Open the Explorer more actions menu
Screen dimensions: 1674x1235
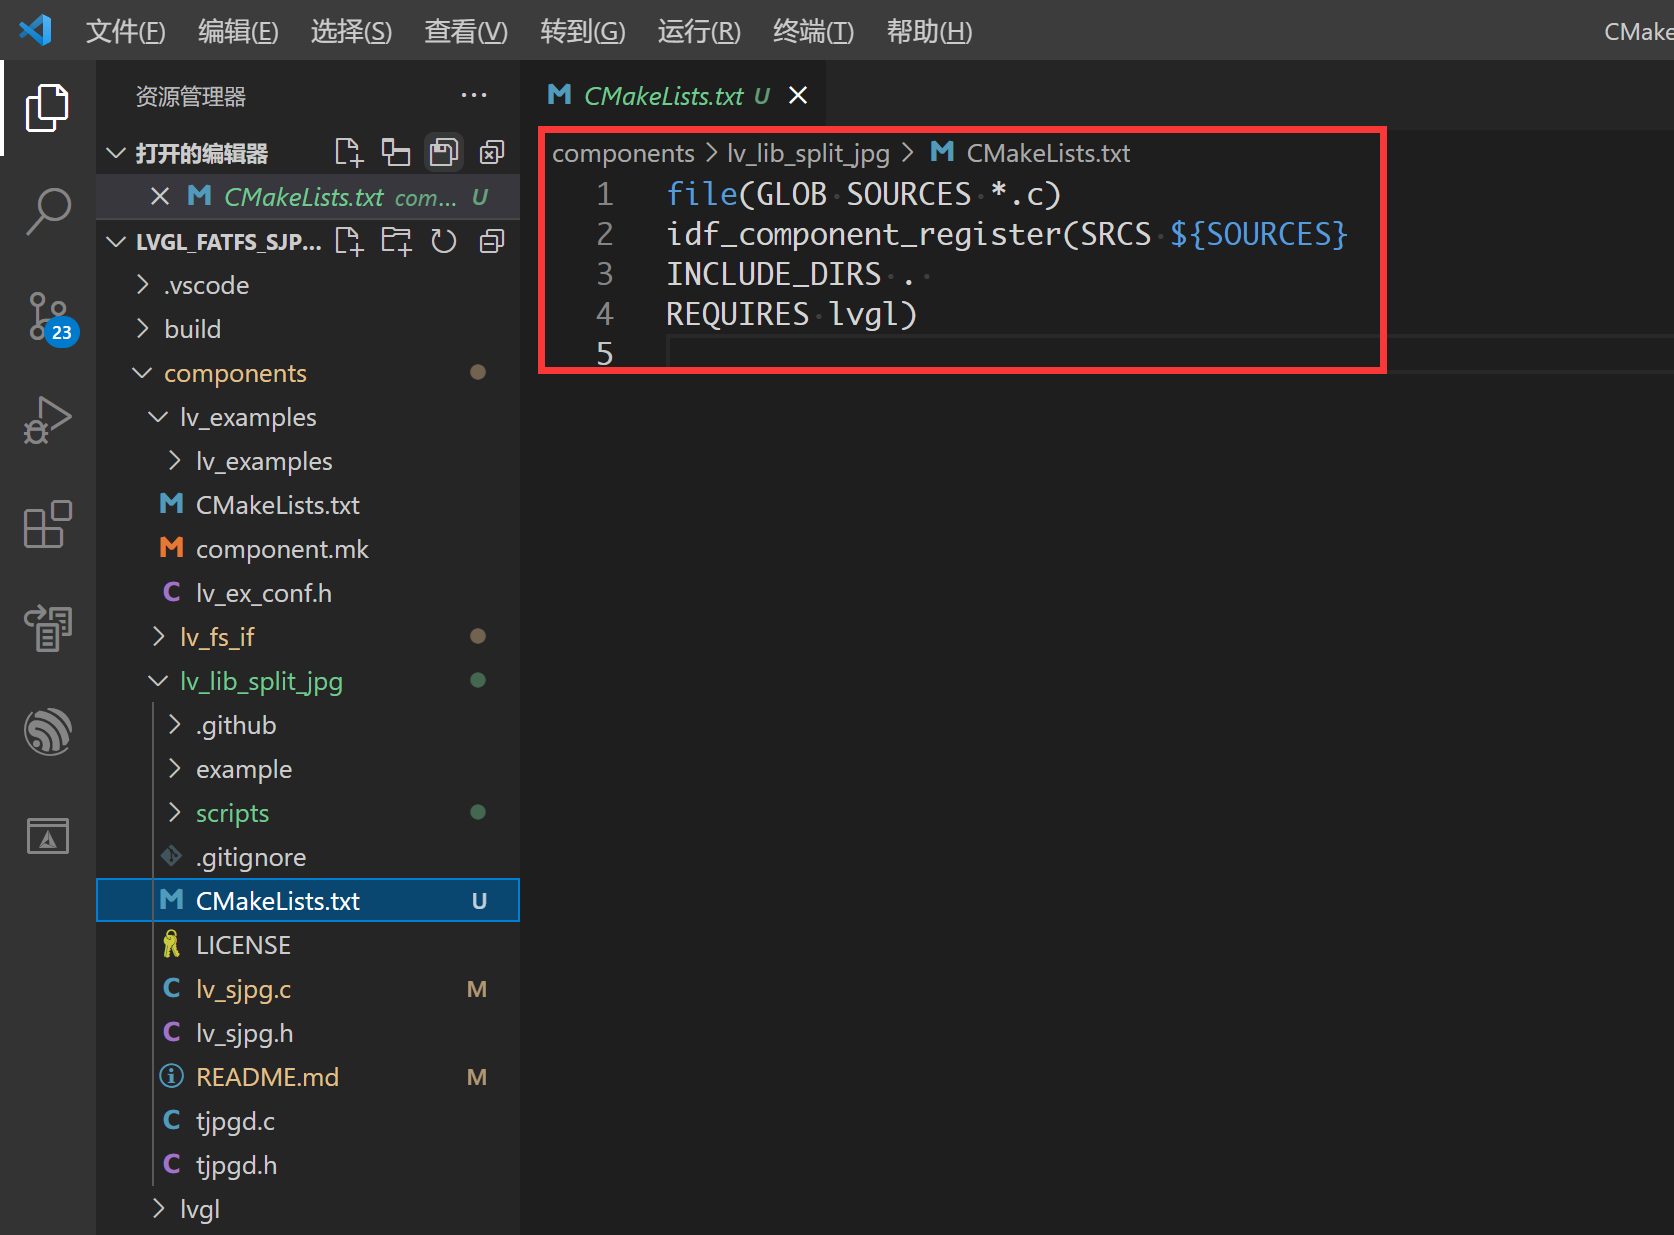click(x=474, y=95)
